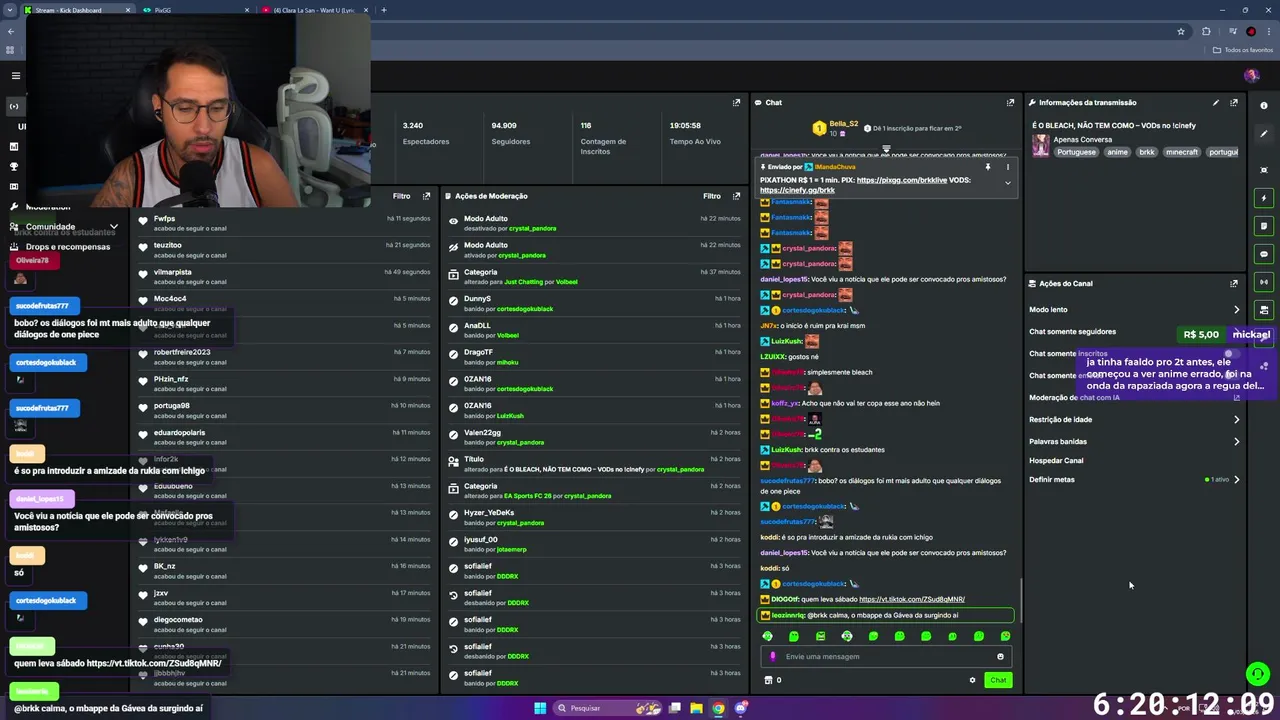Image resolution: width=1280 pixels, height=720 pixels.
Task: Click the speech bubble icon in right sidebar
Action: pos(1264,254)
